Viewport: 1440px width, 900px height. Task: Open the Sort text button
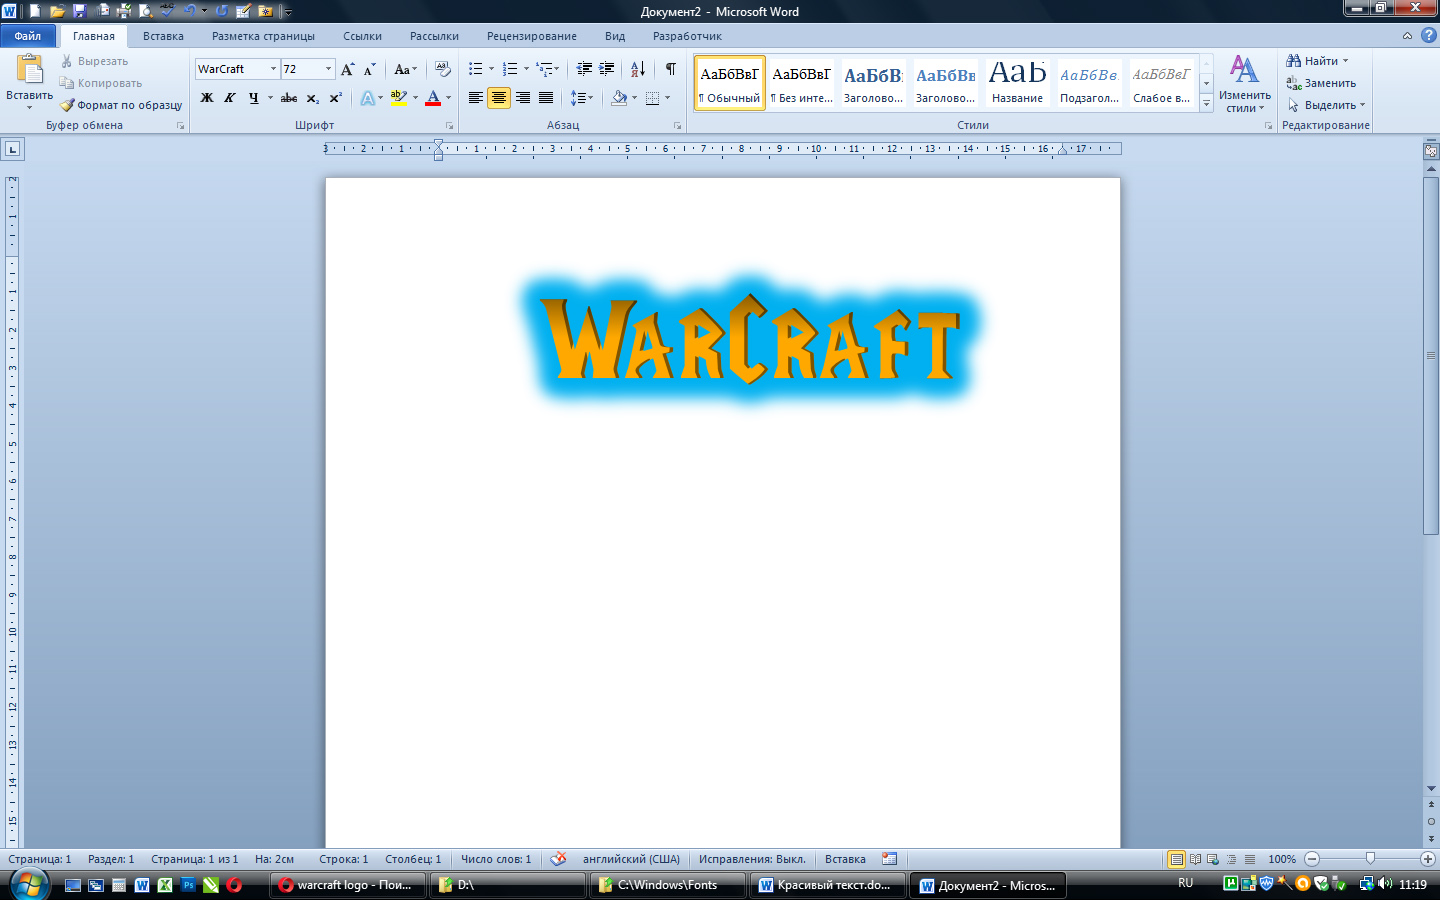tap(638, 69)
